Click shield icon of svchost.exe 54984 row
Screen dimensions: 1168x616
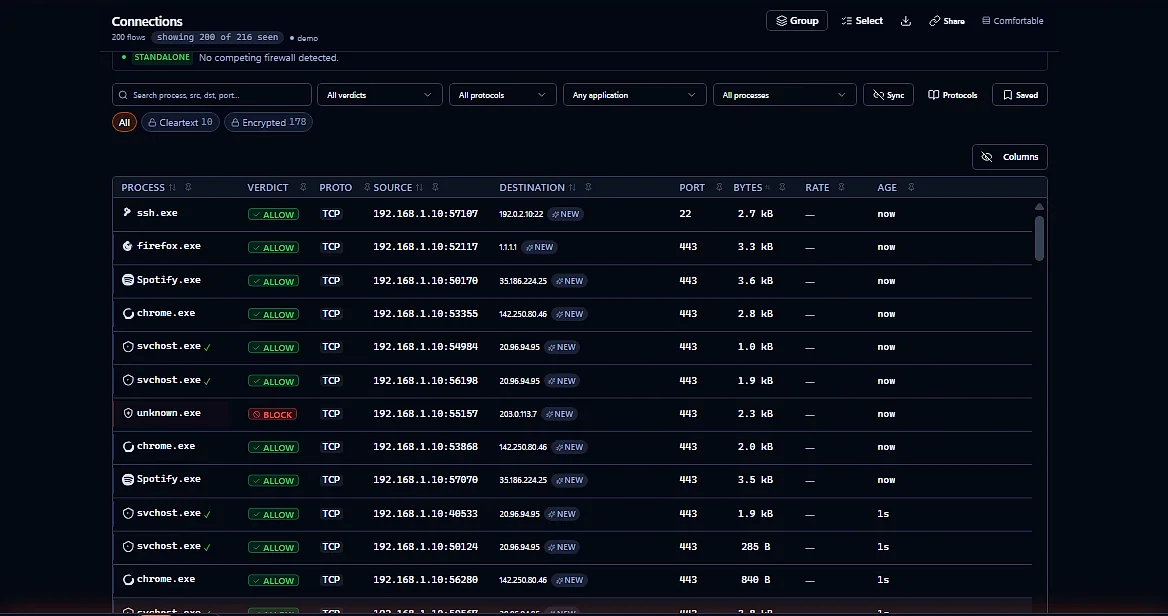127,347
